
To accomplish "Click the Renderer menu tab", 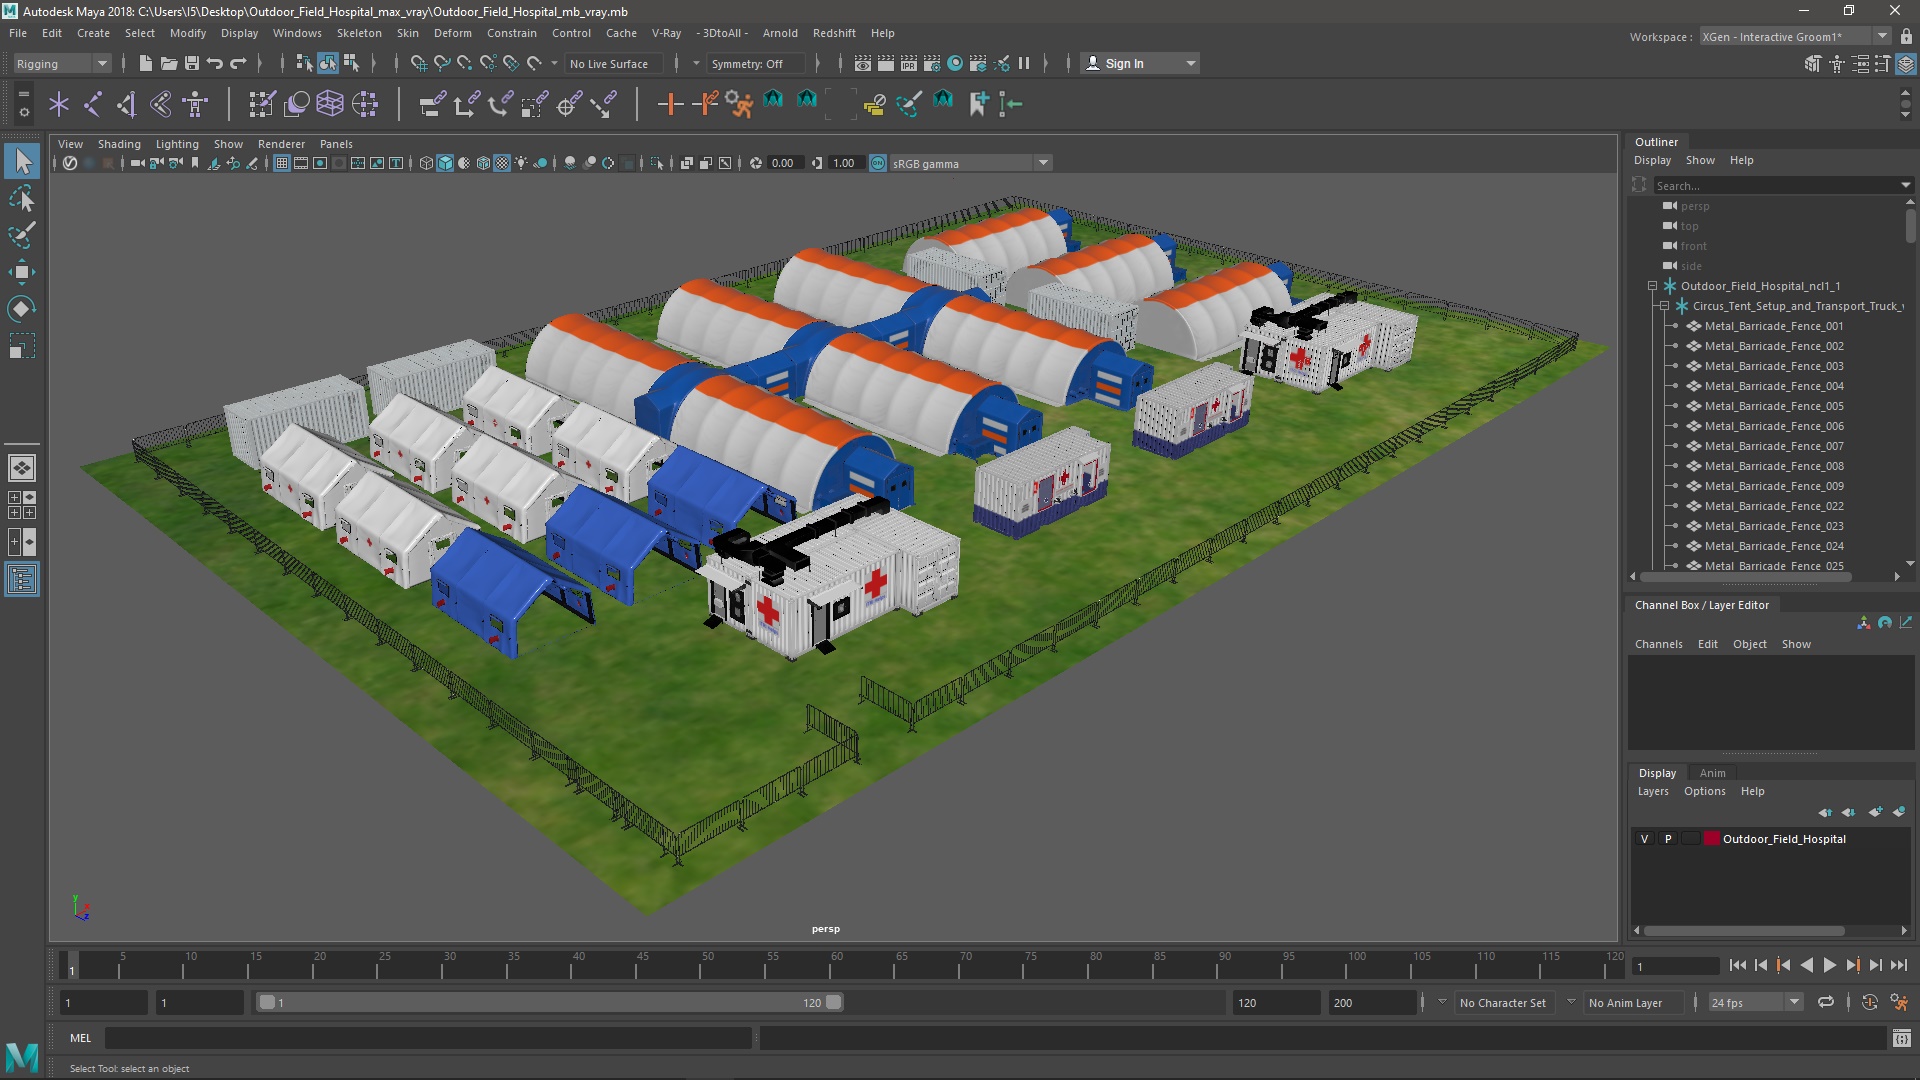I will click(x=280, y=142).
